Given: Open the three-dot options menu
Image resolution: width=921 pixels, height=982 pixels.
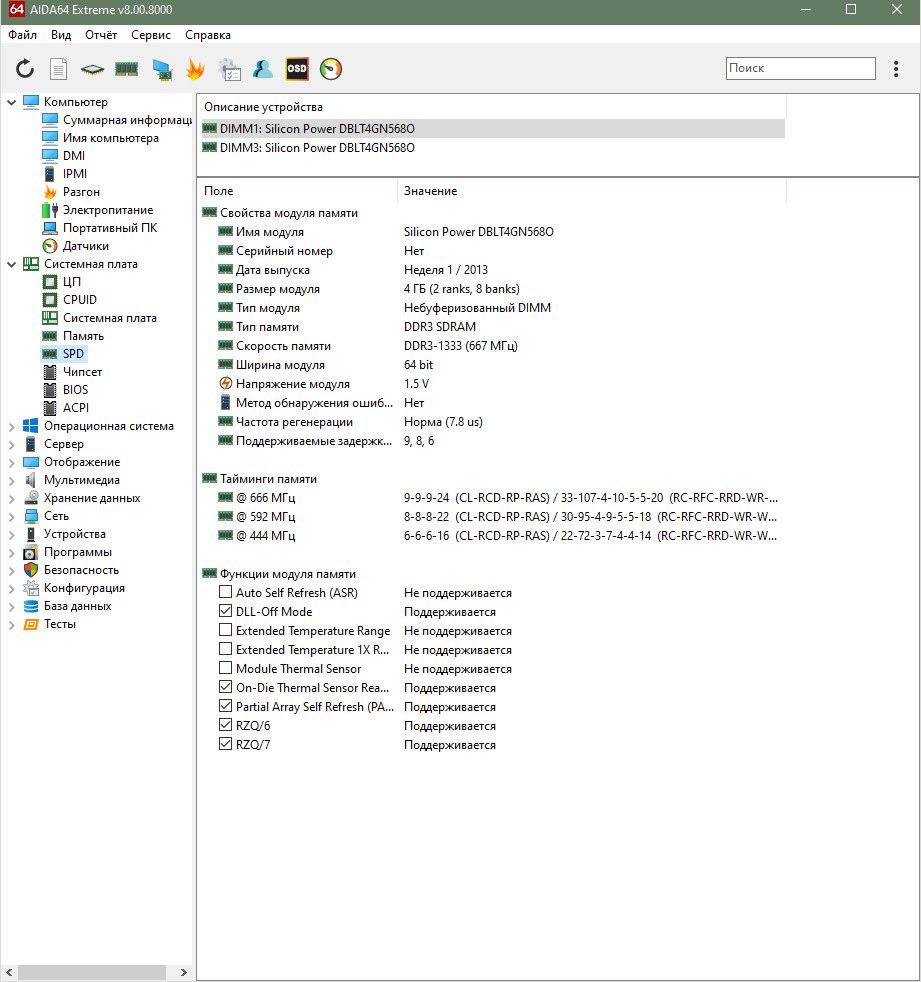Looking at the screenshot, I should point(896,69).
